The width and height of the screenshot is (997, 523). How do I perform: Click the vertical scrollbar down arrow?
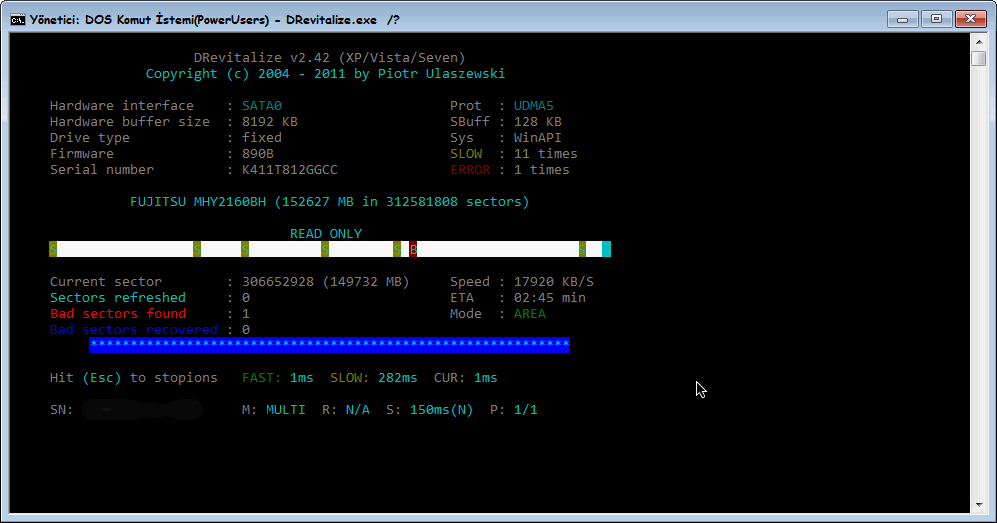[x=979, y=505]
